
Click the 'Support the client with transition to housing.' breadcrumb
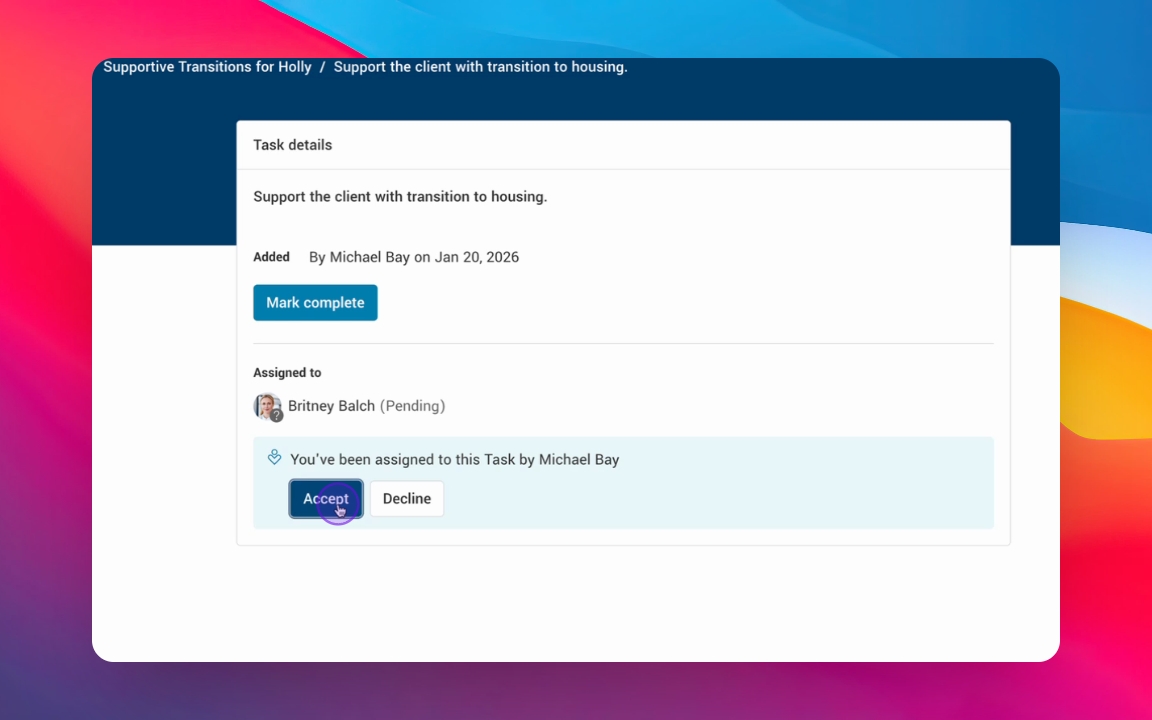coord(480,67)
